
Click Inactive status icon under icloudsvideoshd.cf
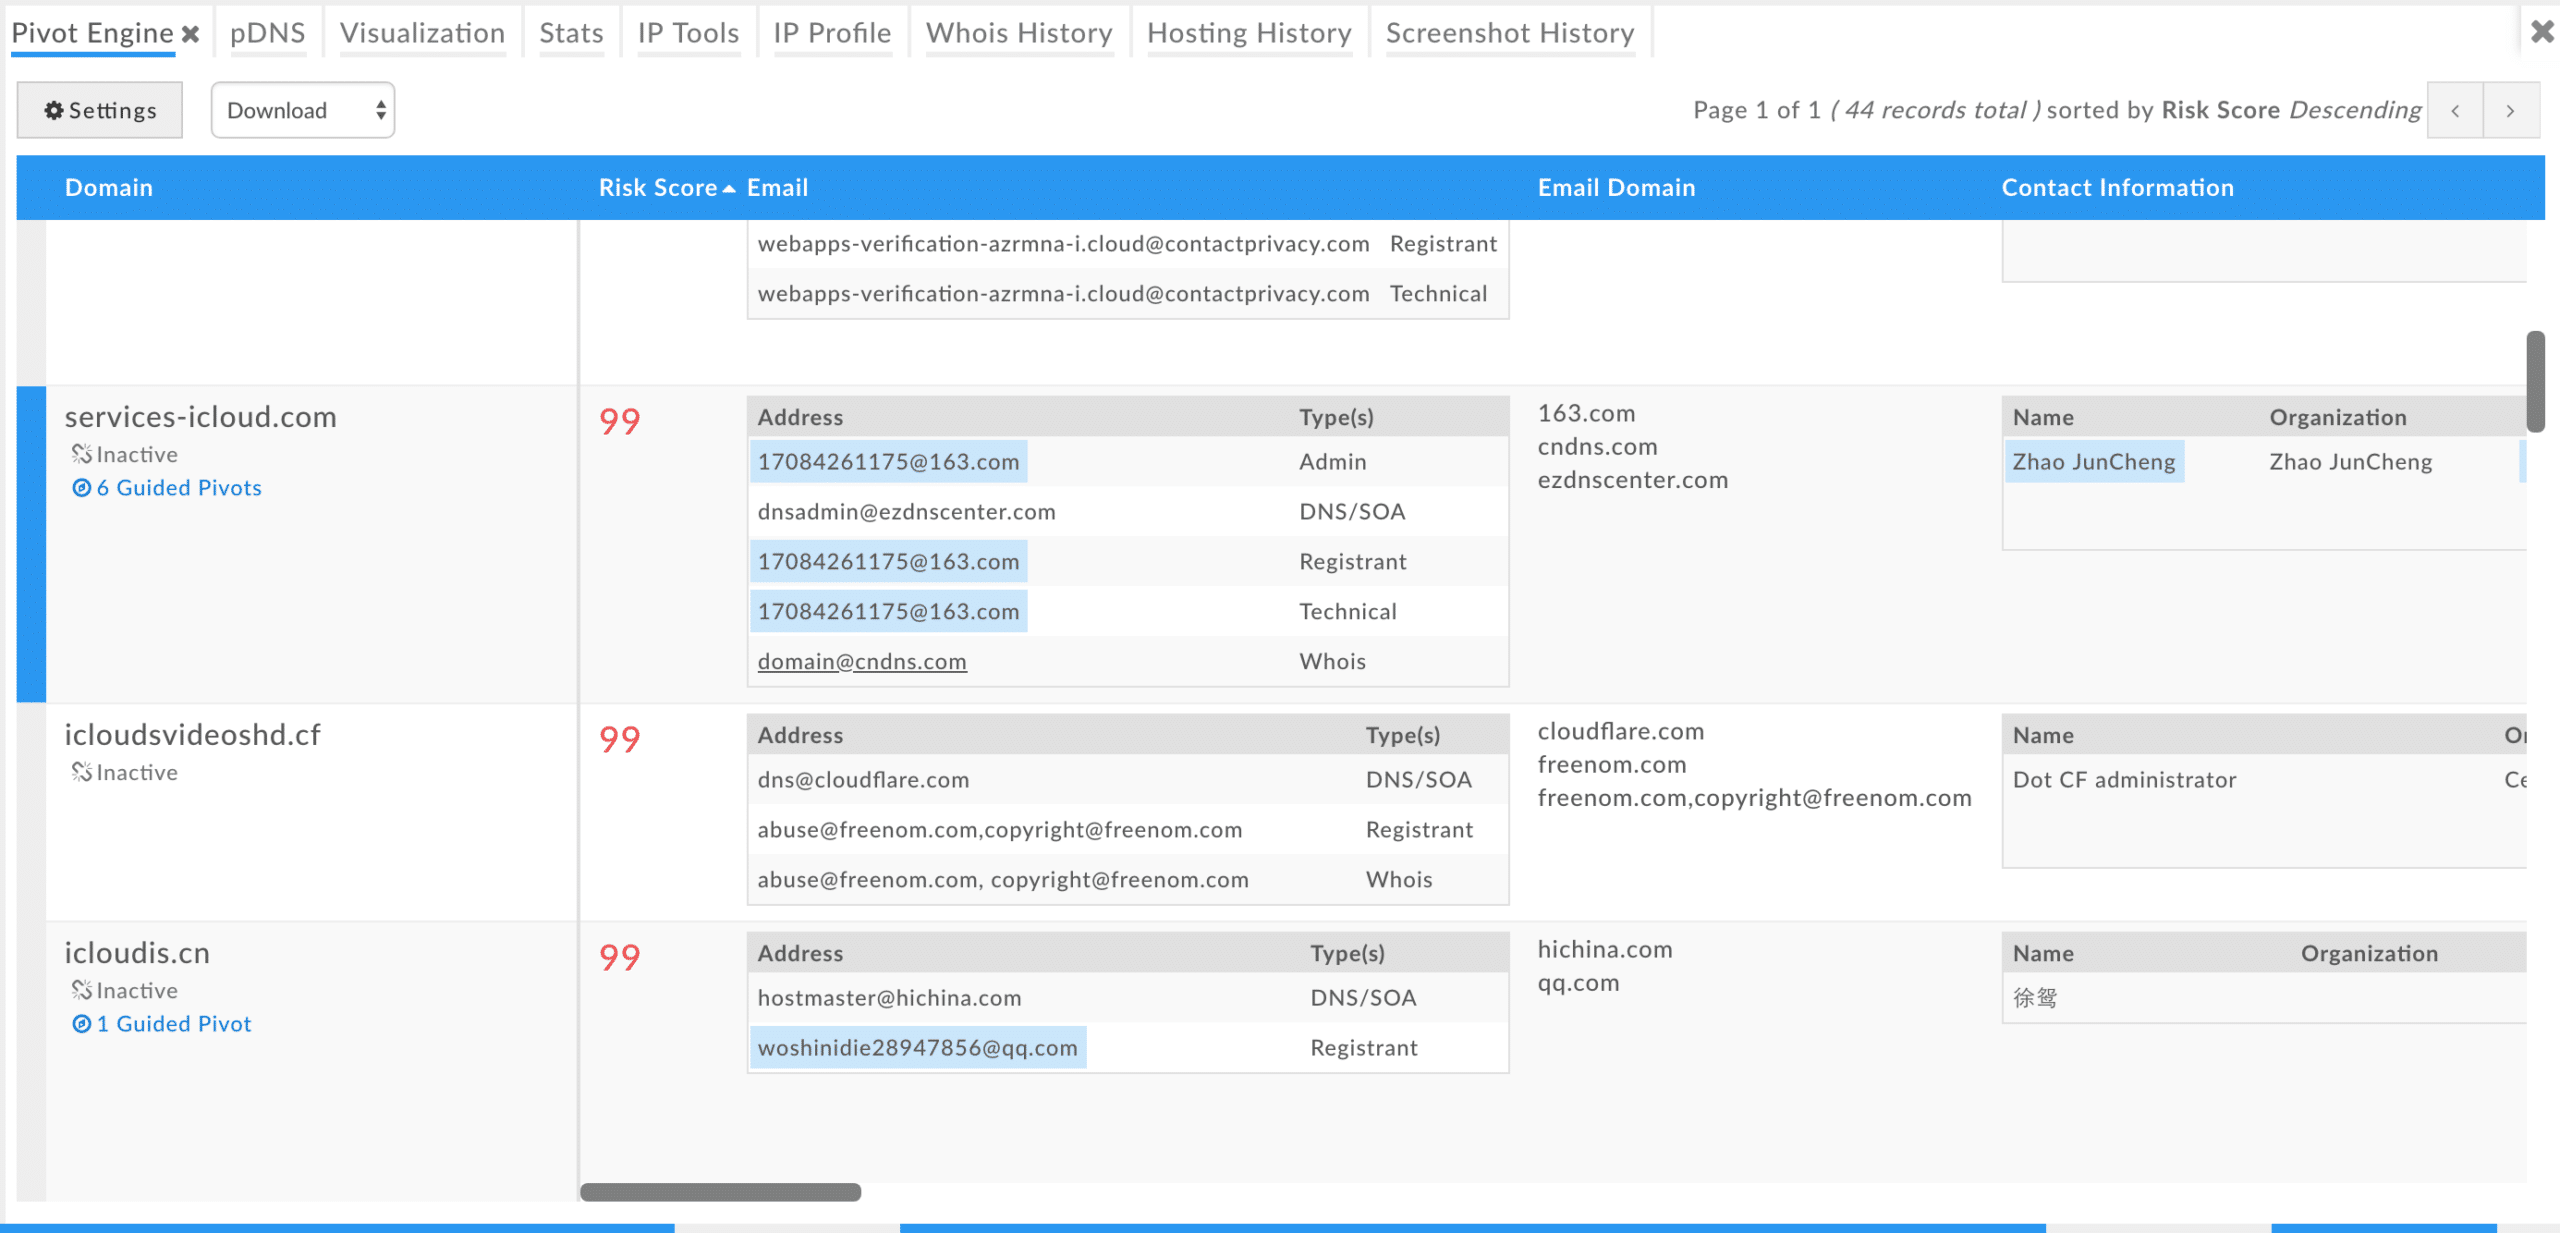(81, 772)
